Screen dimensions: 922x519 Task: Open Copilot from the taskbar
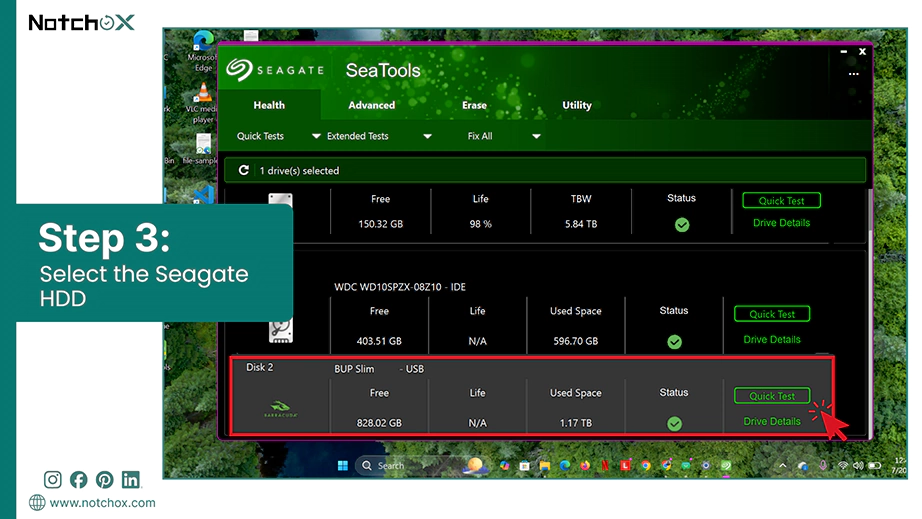pos(505,466)
